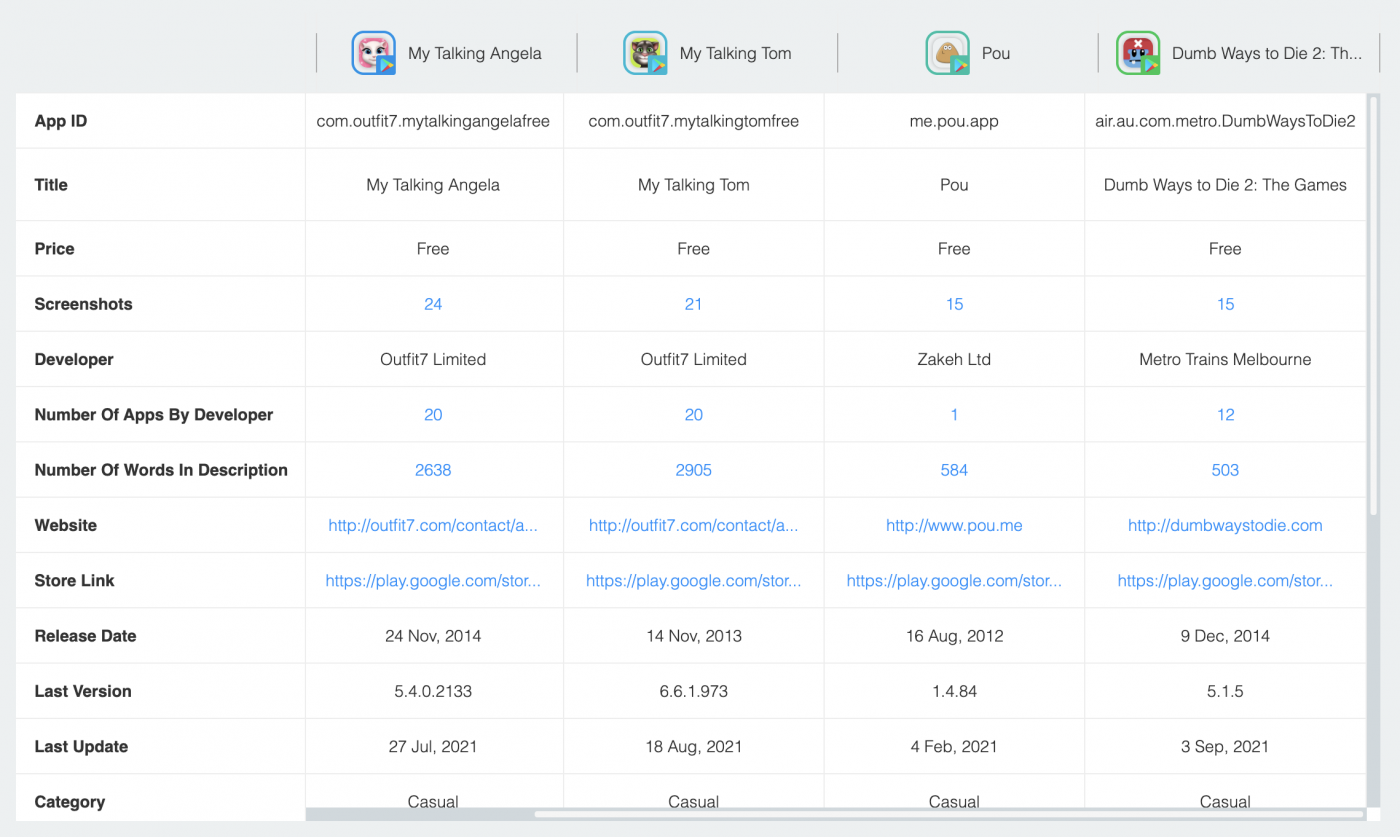The width and height of the screenshot is (1400, 837).
Task: Click description word count 503
Action: click(x=1225, y=470)
